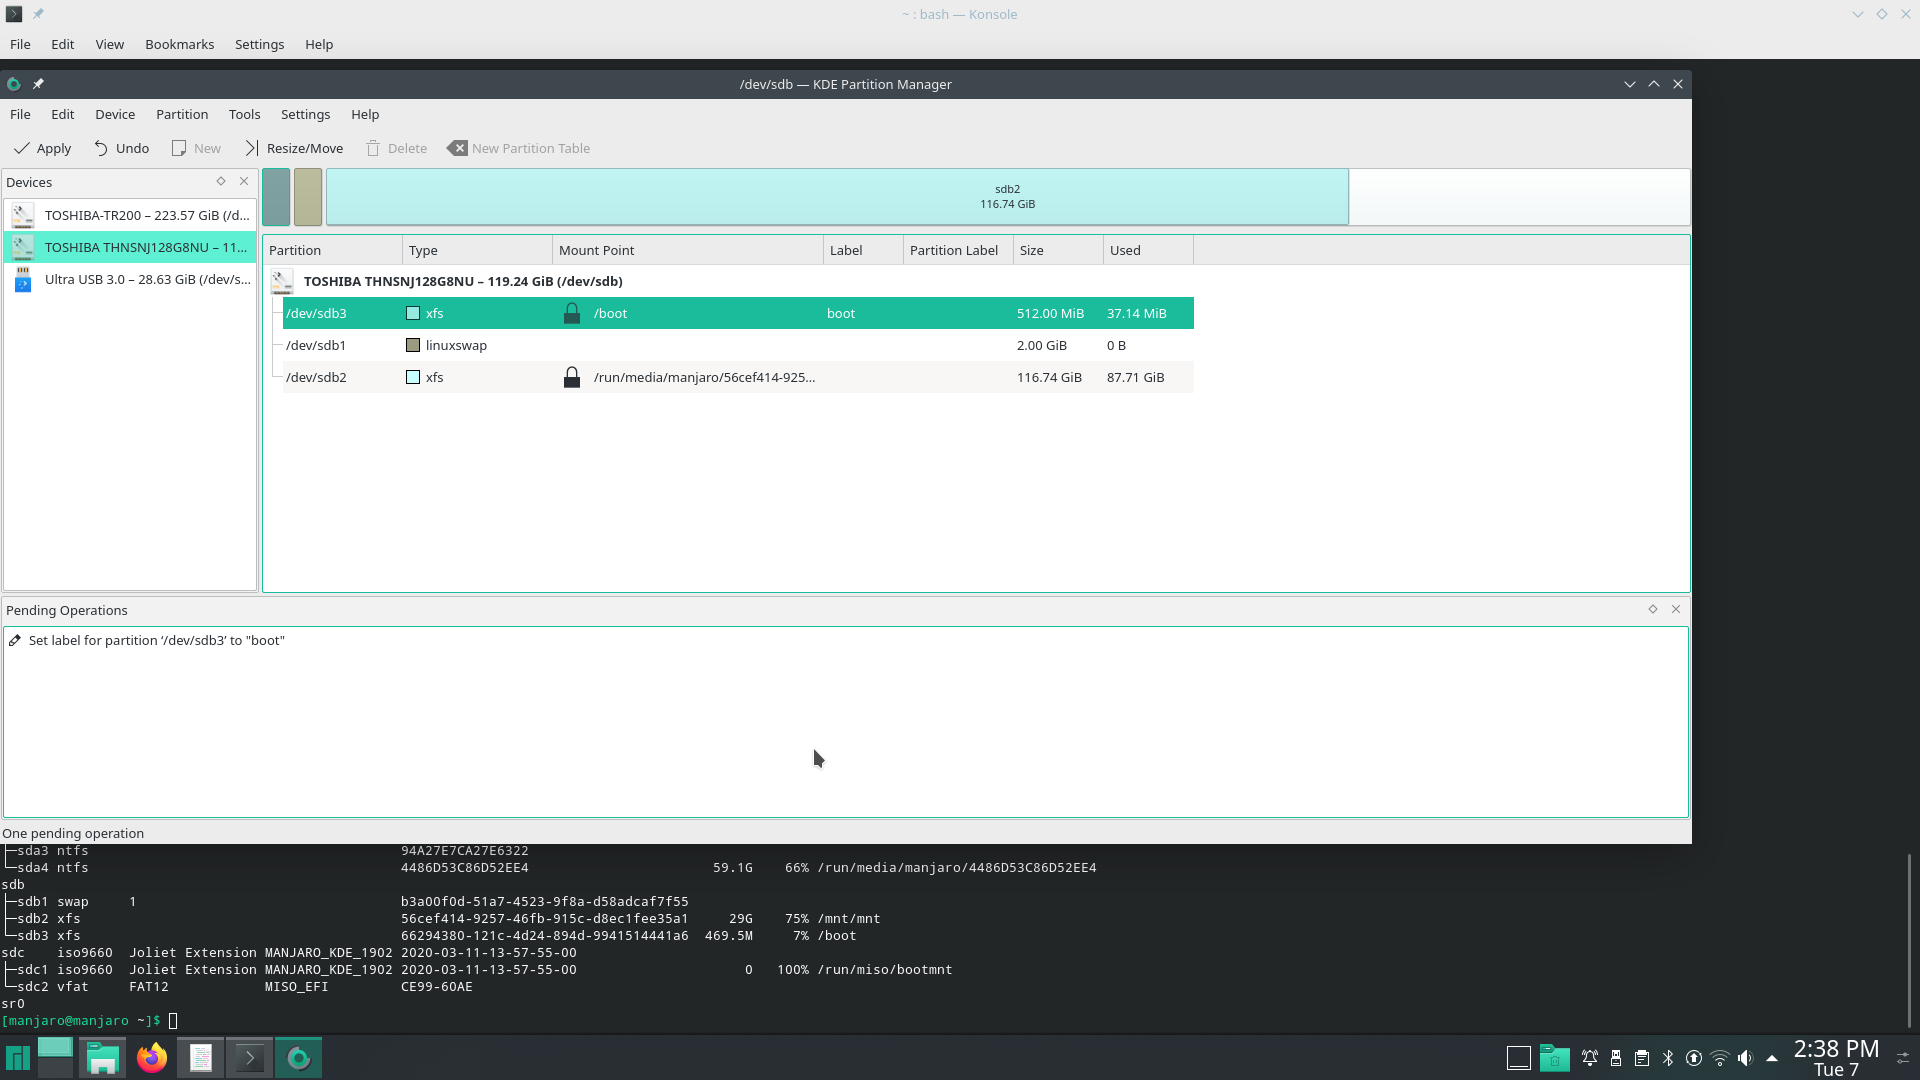
Task: Select Ultra USB 3.0 device
Action: [130, 279]
